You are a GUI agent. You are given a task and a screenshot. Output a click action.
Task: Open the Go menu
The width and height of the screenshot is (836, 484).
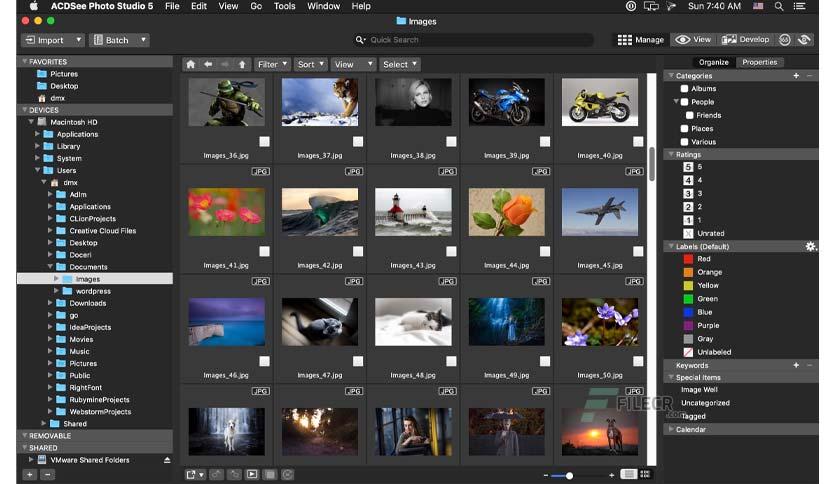(x=256, y=6)
